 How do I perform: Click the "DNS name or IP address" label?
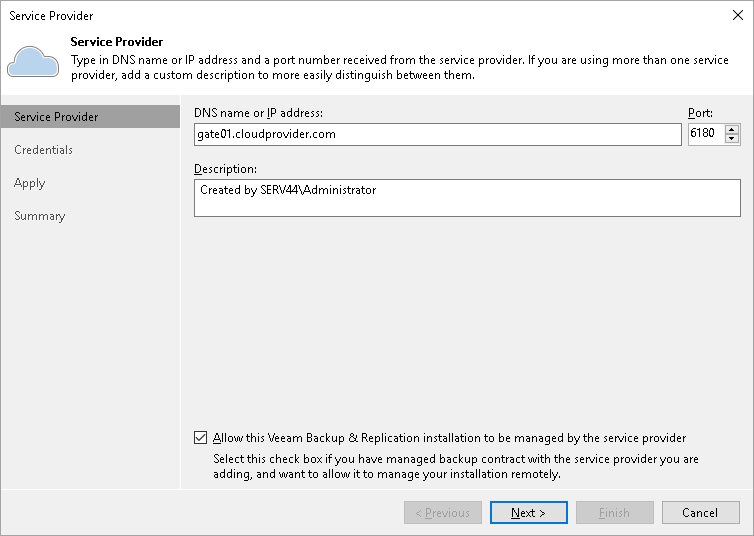point(259,113)
